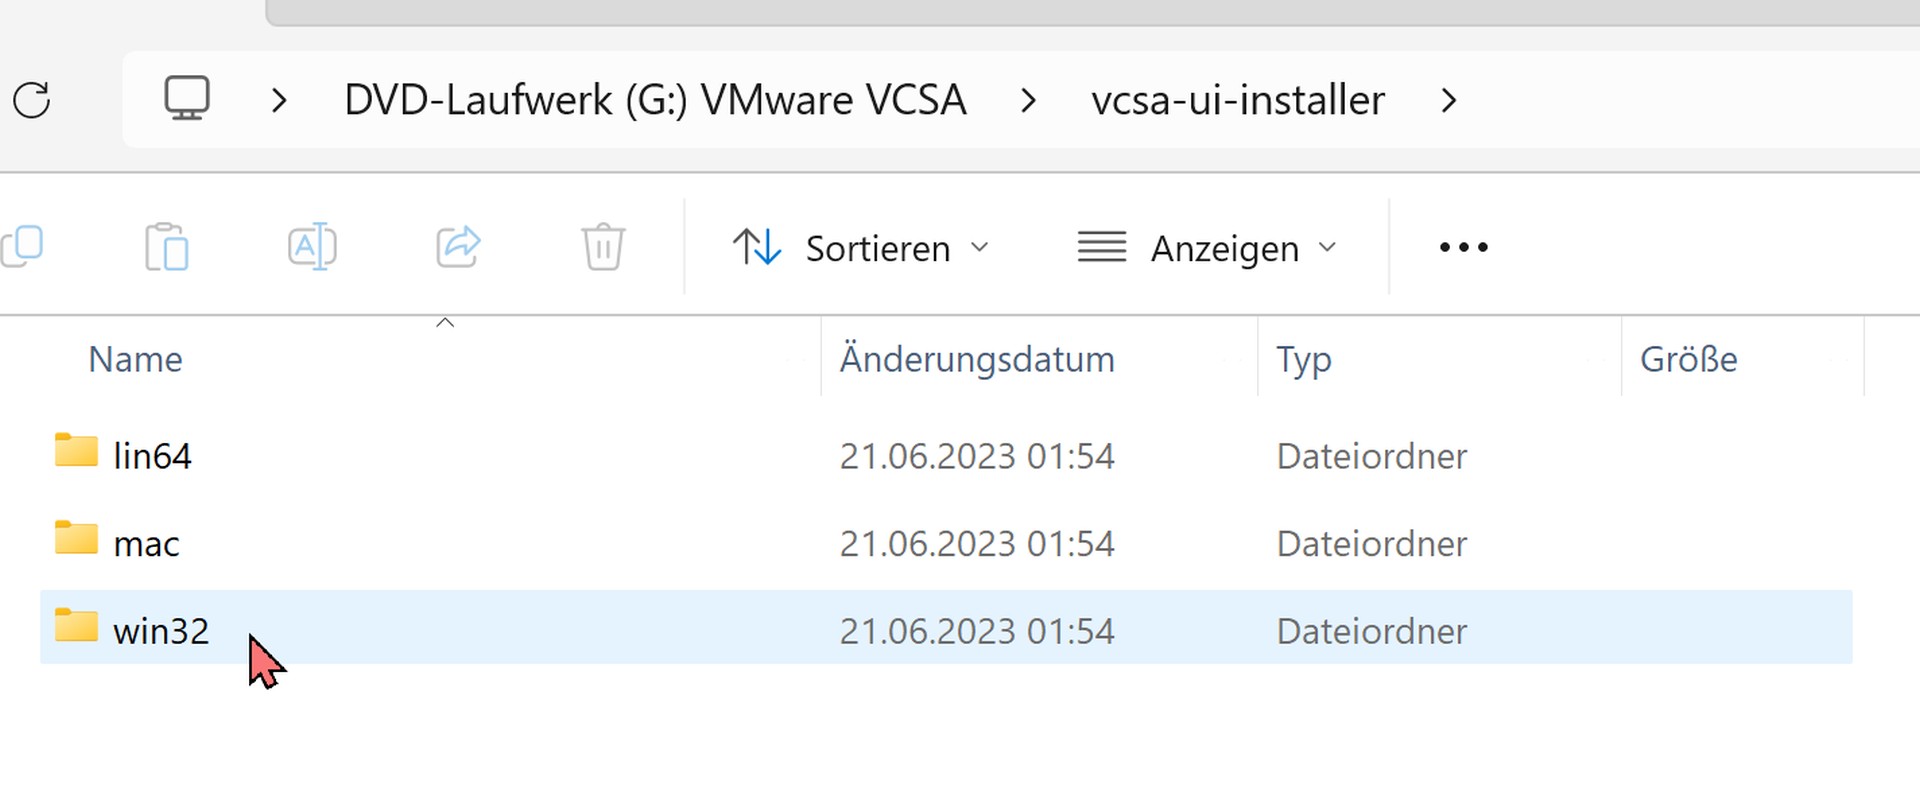
Task: Click the copy toolbar icon
Action: (22, 246)
